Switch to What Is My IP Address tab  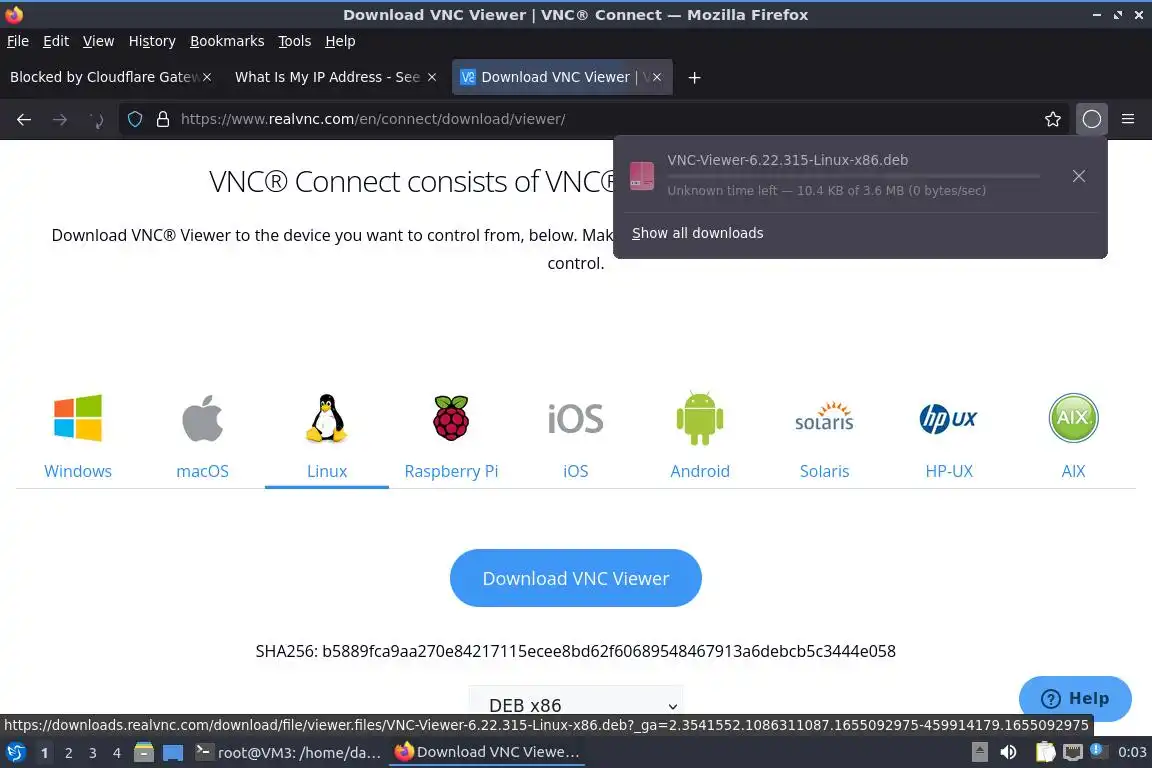click(327, 77)
